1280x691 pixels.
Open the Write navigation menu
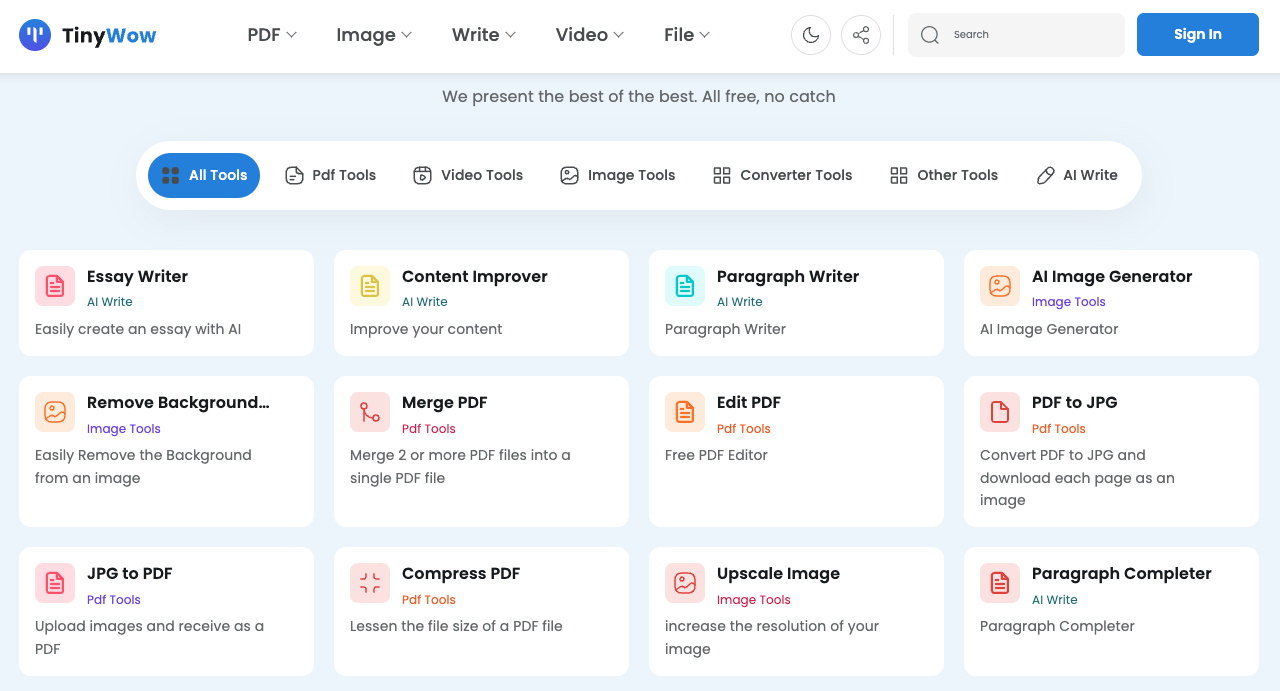coord(484,35)
